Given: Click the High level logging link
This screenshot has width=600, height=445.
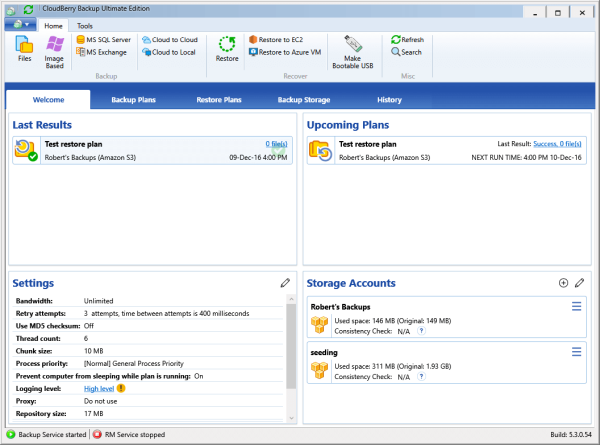Looking at the screenshot, I should coord(98,387).
